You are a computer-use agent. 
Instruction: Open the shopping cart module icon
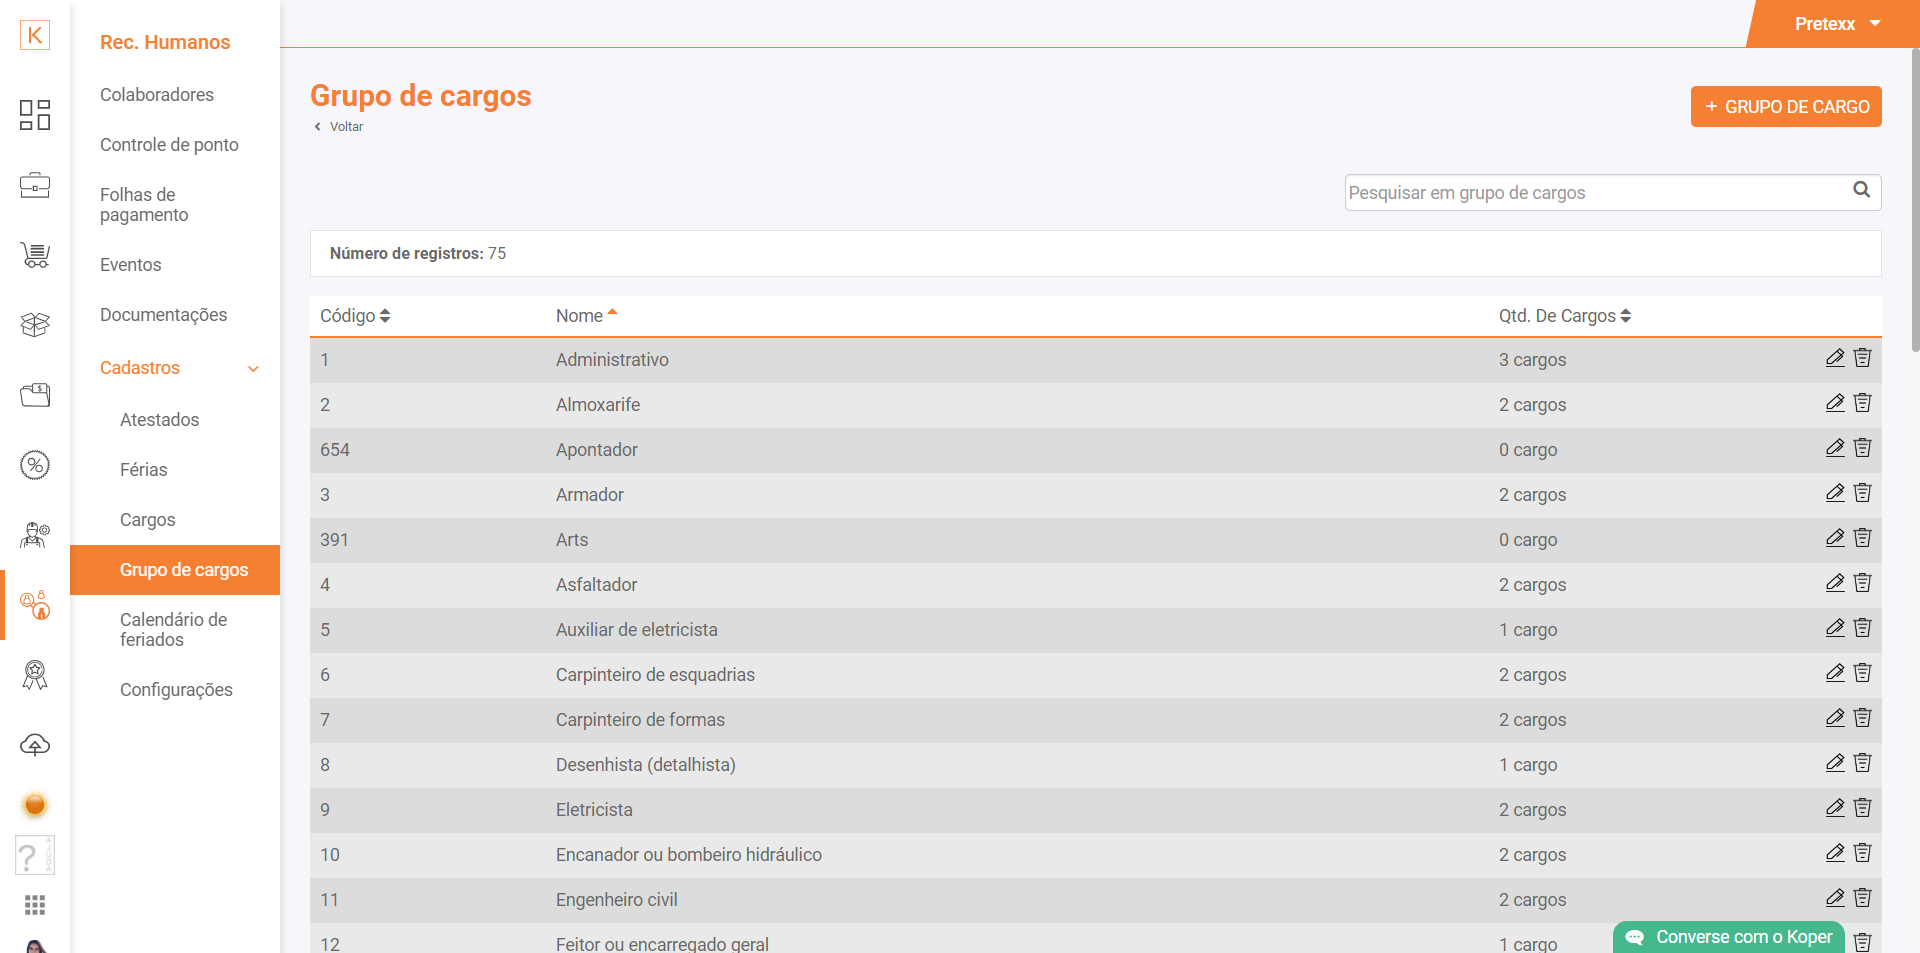[x=35, y=255]
